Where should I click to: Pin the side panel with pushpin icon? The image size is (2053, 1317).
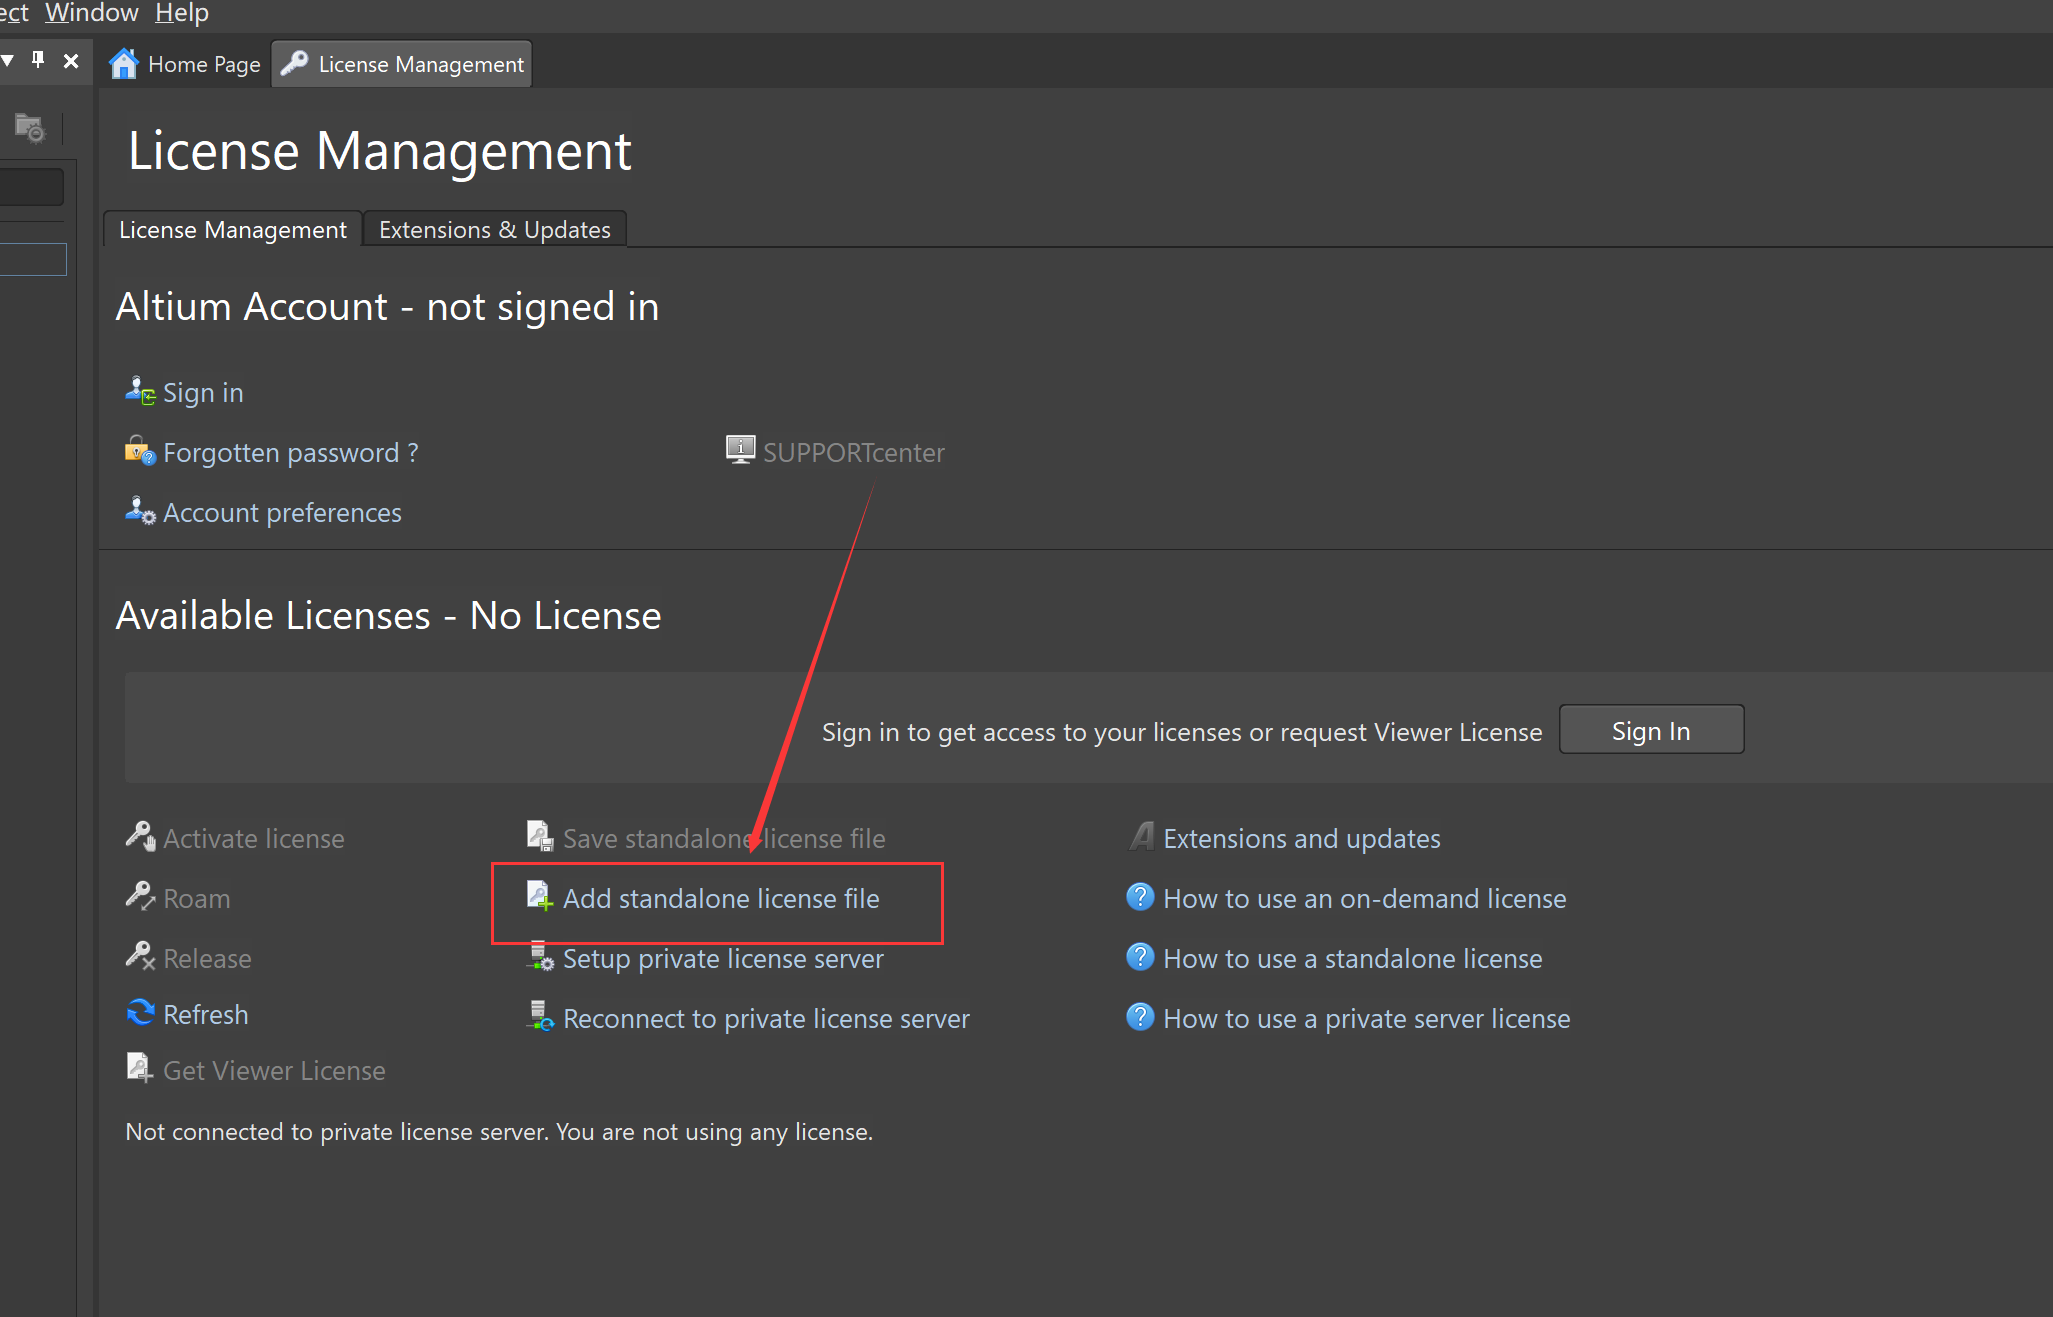38,60
